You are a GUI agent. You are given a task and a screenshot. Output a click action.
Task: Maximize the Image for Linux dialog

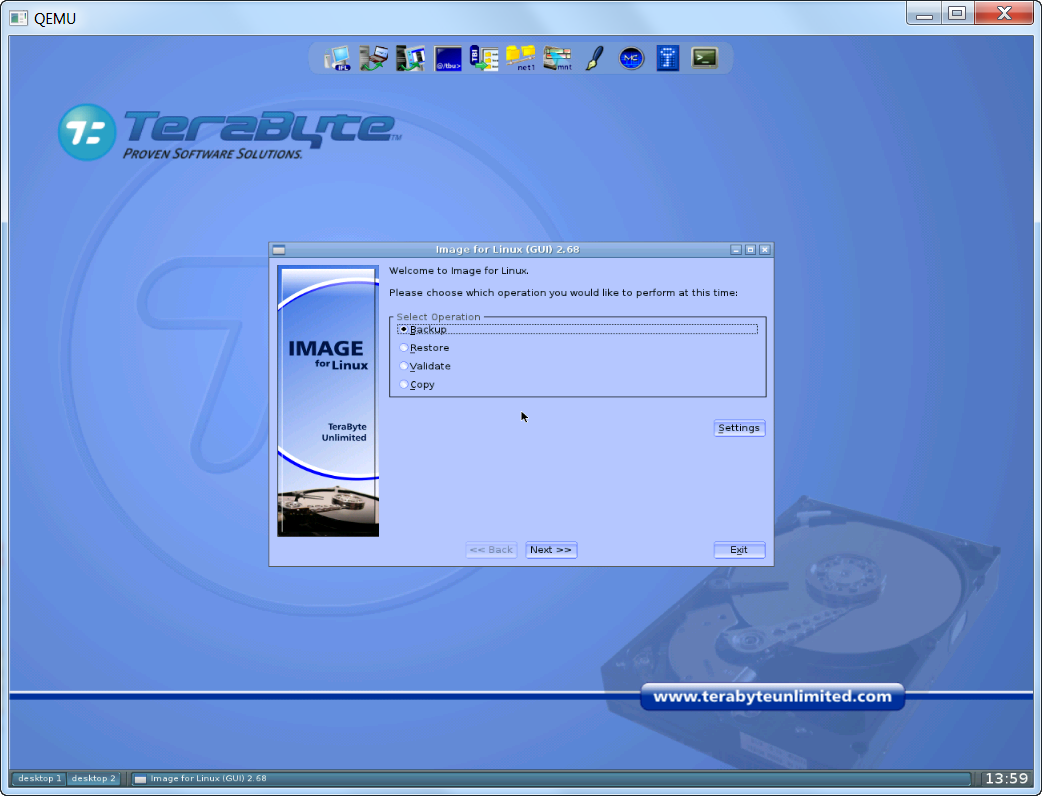click(x=750, y=250)
